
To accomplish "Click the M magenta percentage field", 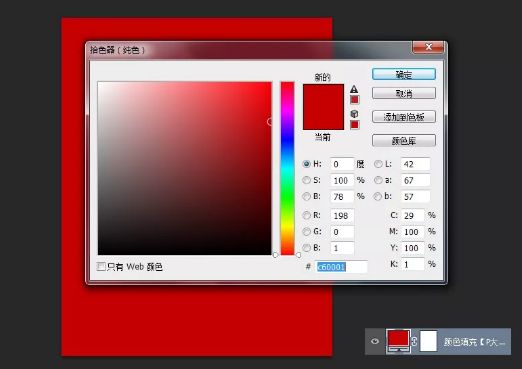I will tap(413, 232).
